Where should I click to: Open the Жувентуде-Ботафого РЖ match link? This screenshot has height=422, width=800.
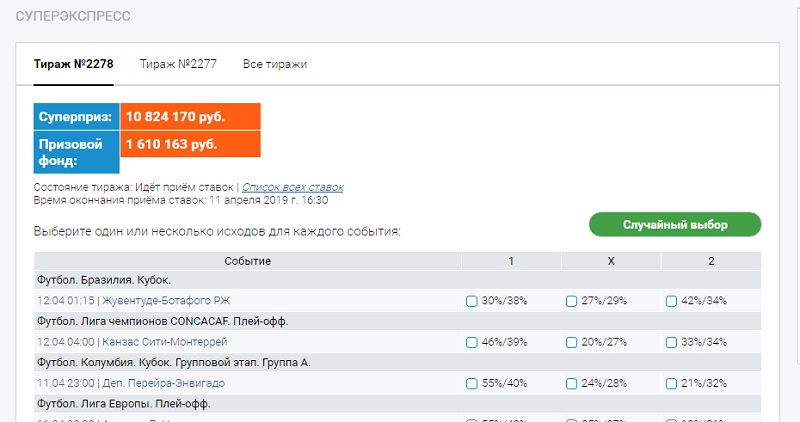click(x=173, y=300)
